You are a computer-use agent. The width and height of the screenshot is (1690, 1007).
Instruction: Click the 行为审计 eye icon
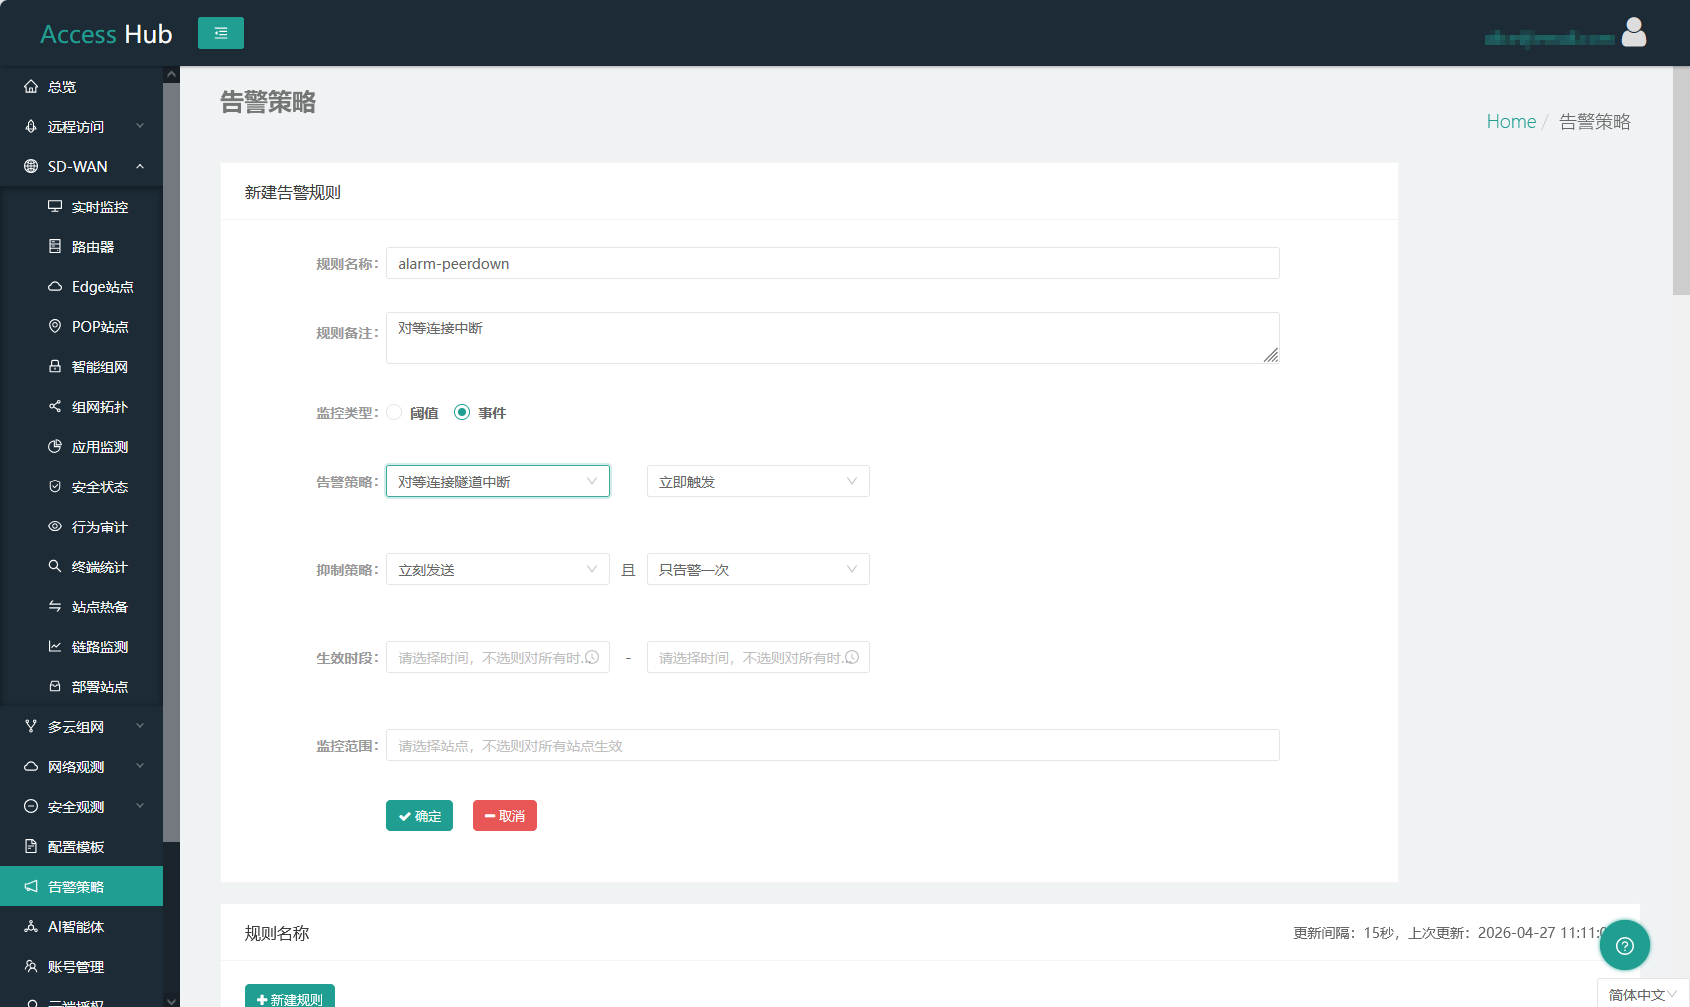(x=55, y=526)
